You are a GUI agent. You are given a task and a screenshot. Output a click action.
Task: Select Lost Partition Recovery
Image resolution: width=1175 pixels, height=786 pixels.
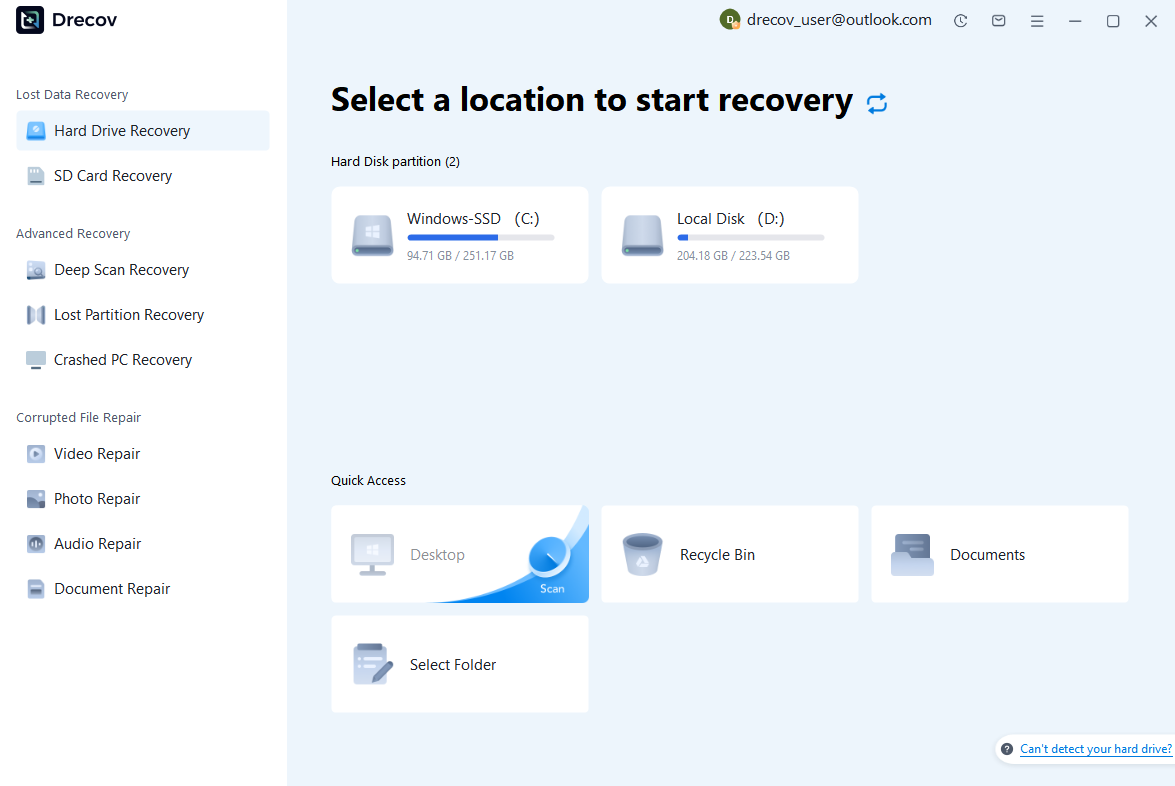[128, 314]
